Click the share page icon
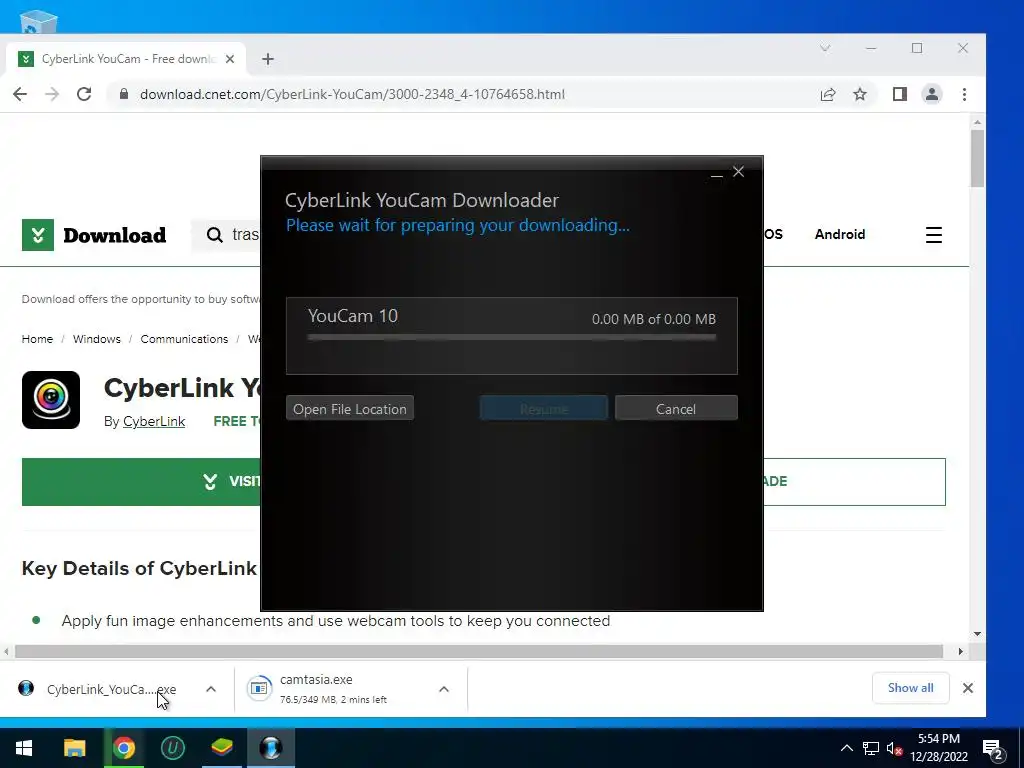 [827, 94]
